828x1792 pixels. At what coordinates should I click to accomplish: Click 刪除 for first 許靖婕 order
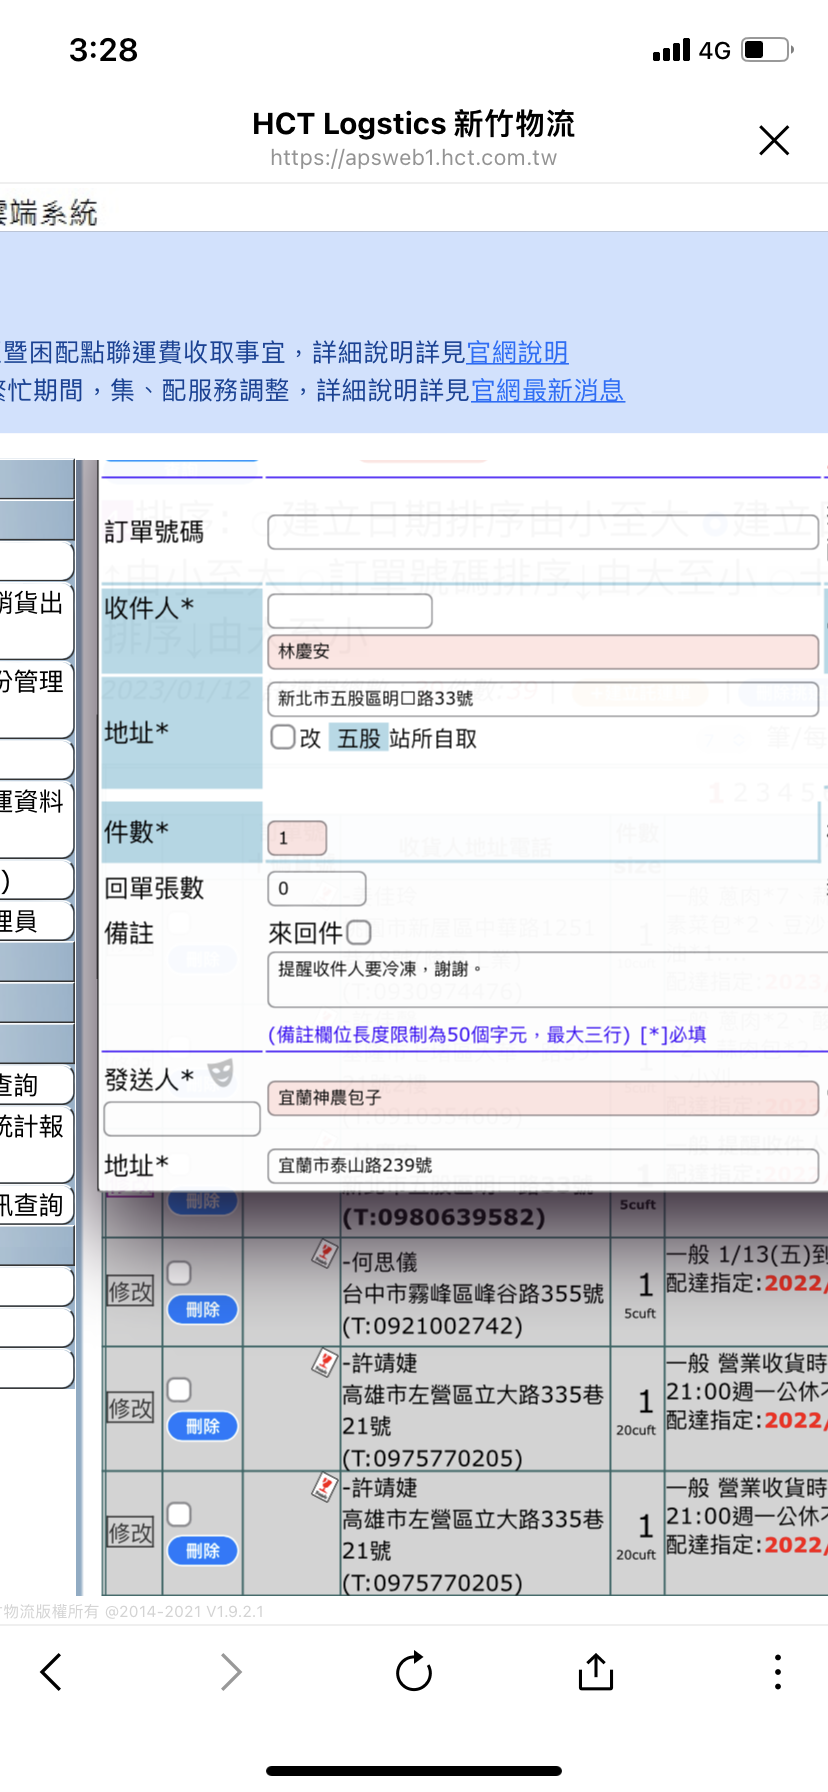point(203,1426)
